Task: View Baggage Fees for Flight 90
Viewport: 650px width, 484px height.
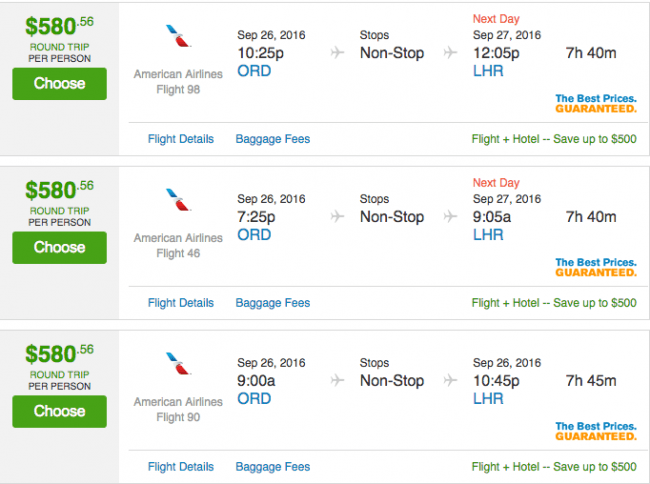Action: click(273, 467)
